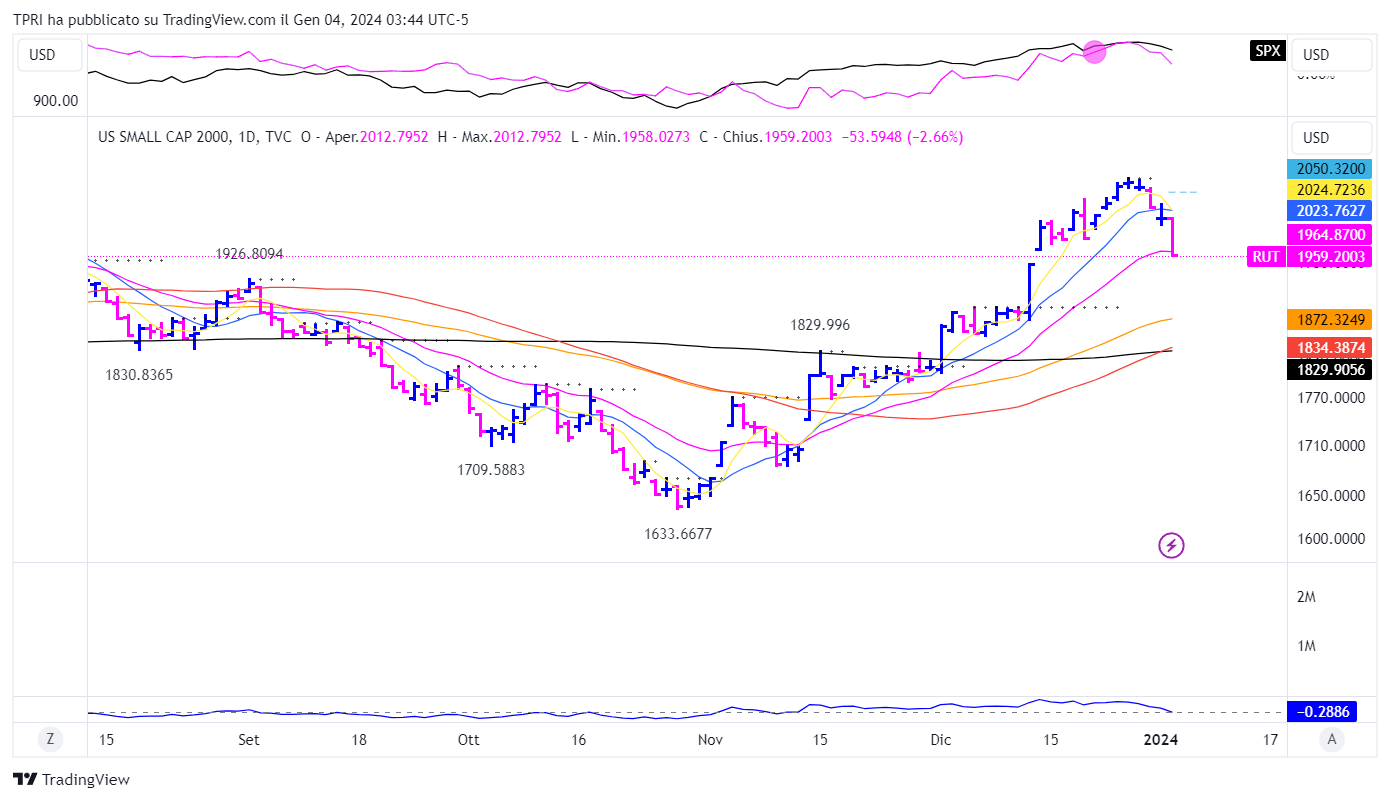Click the magenta RUT symbol label
The image size is (1390, 801).
tap(1266, 257)
